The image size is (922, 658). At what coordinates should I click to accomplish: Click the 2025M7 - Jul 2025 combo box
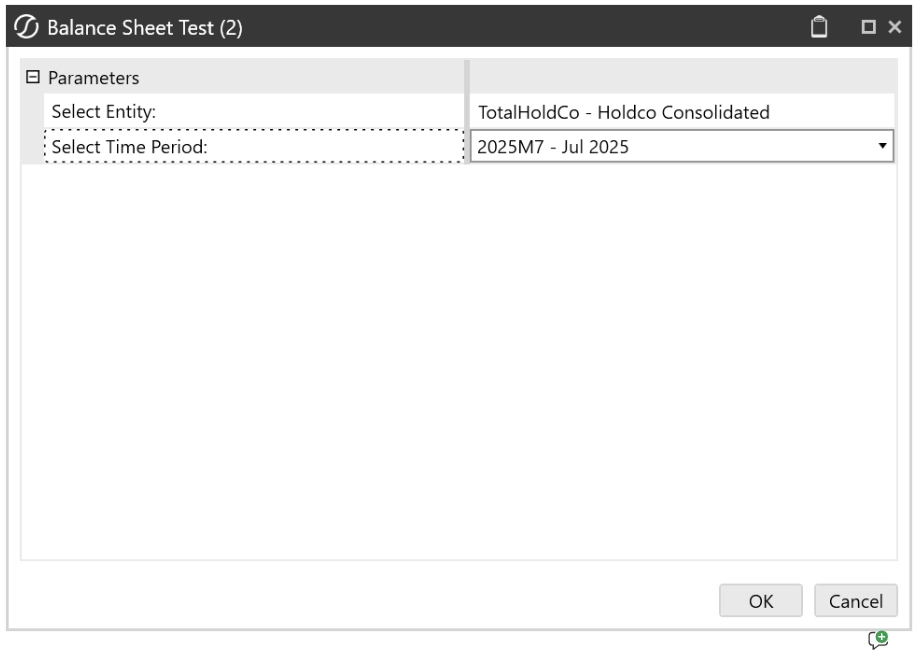click(670, 147)
